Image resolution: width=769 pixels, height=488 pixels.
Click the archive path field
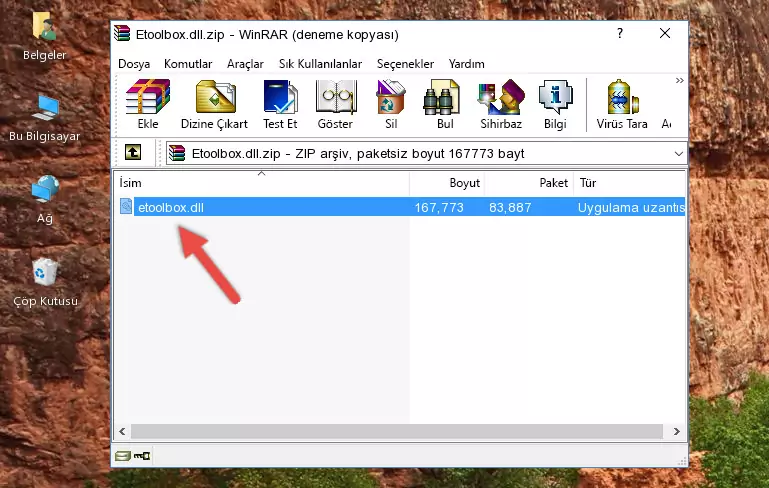(x=426, y=154)
